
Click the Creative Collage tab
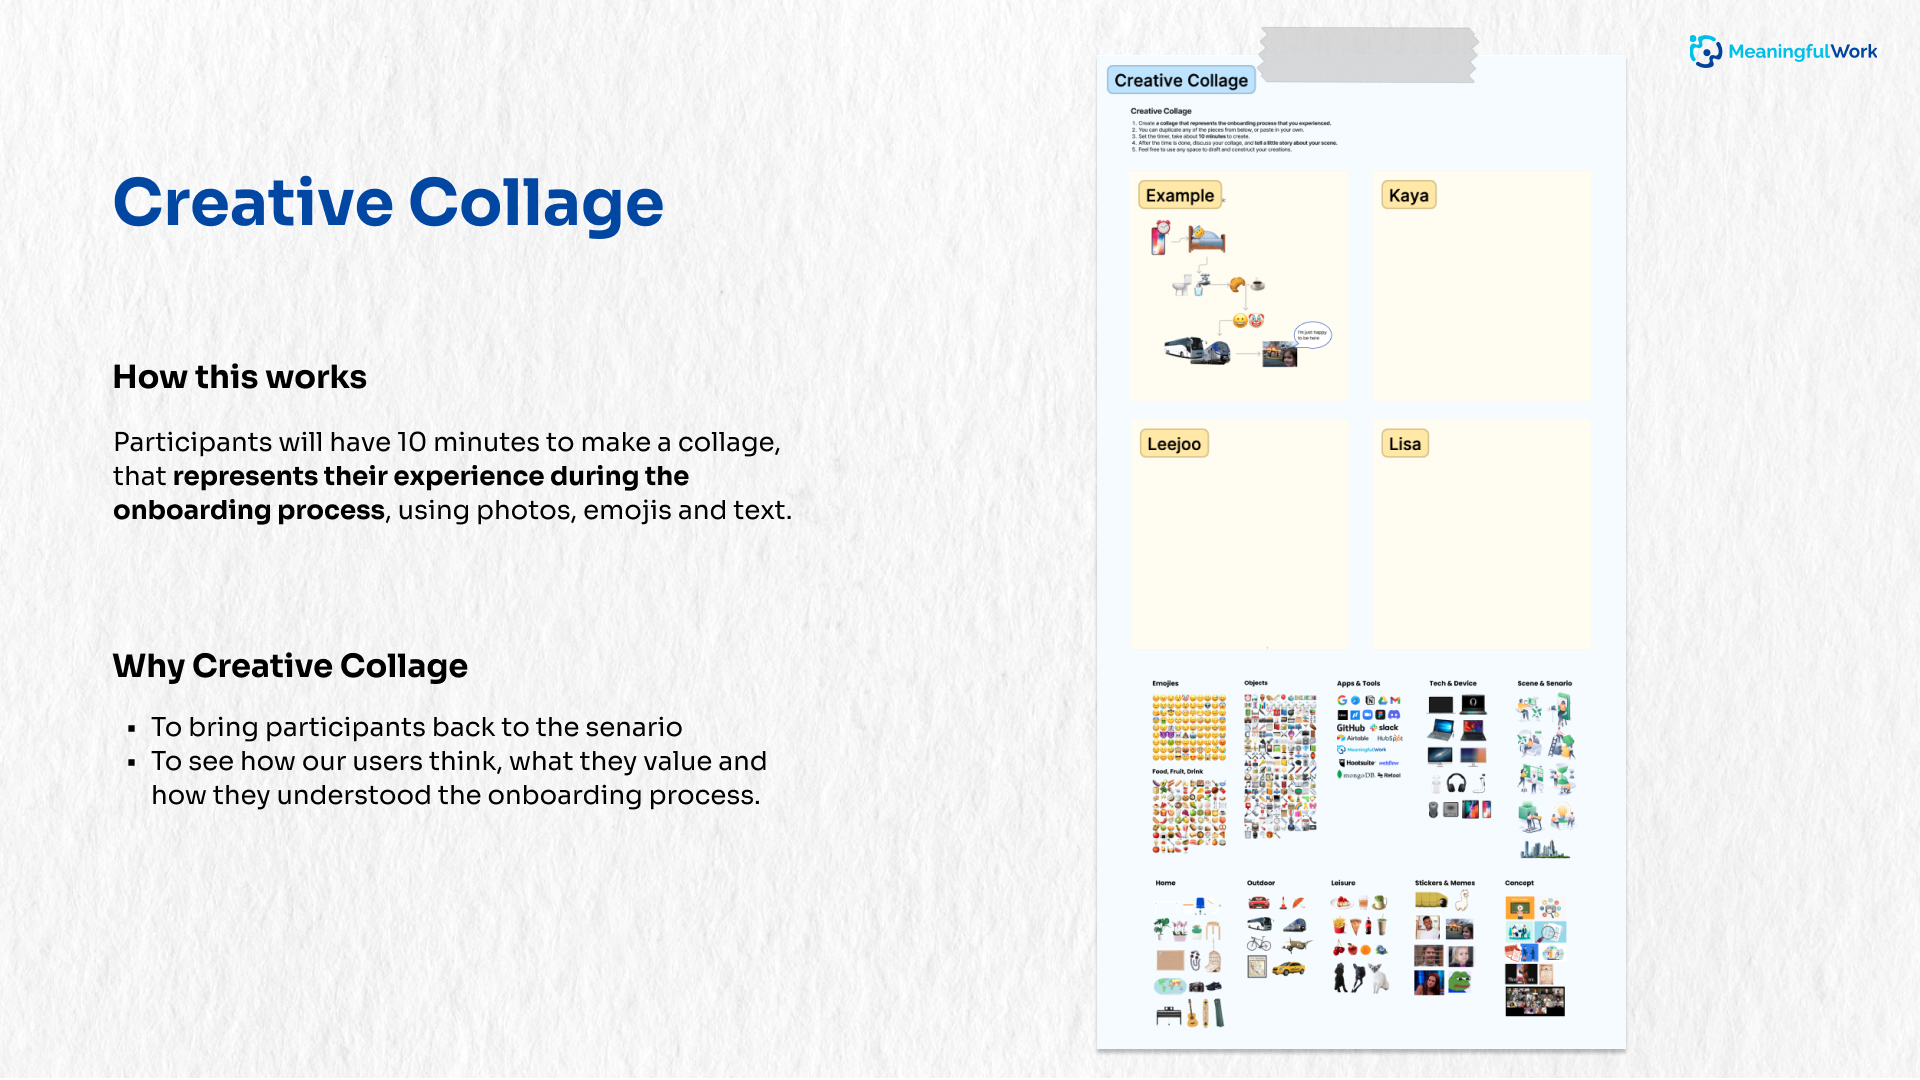(1179, 80)
